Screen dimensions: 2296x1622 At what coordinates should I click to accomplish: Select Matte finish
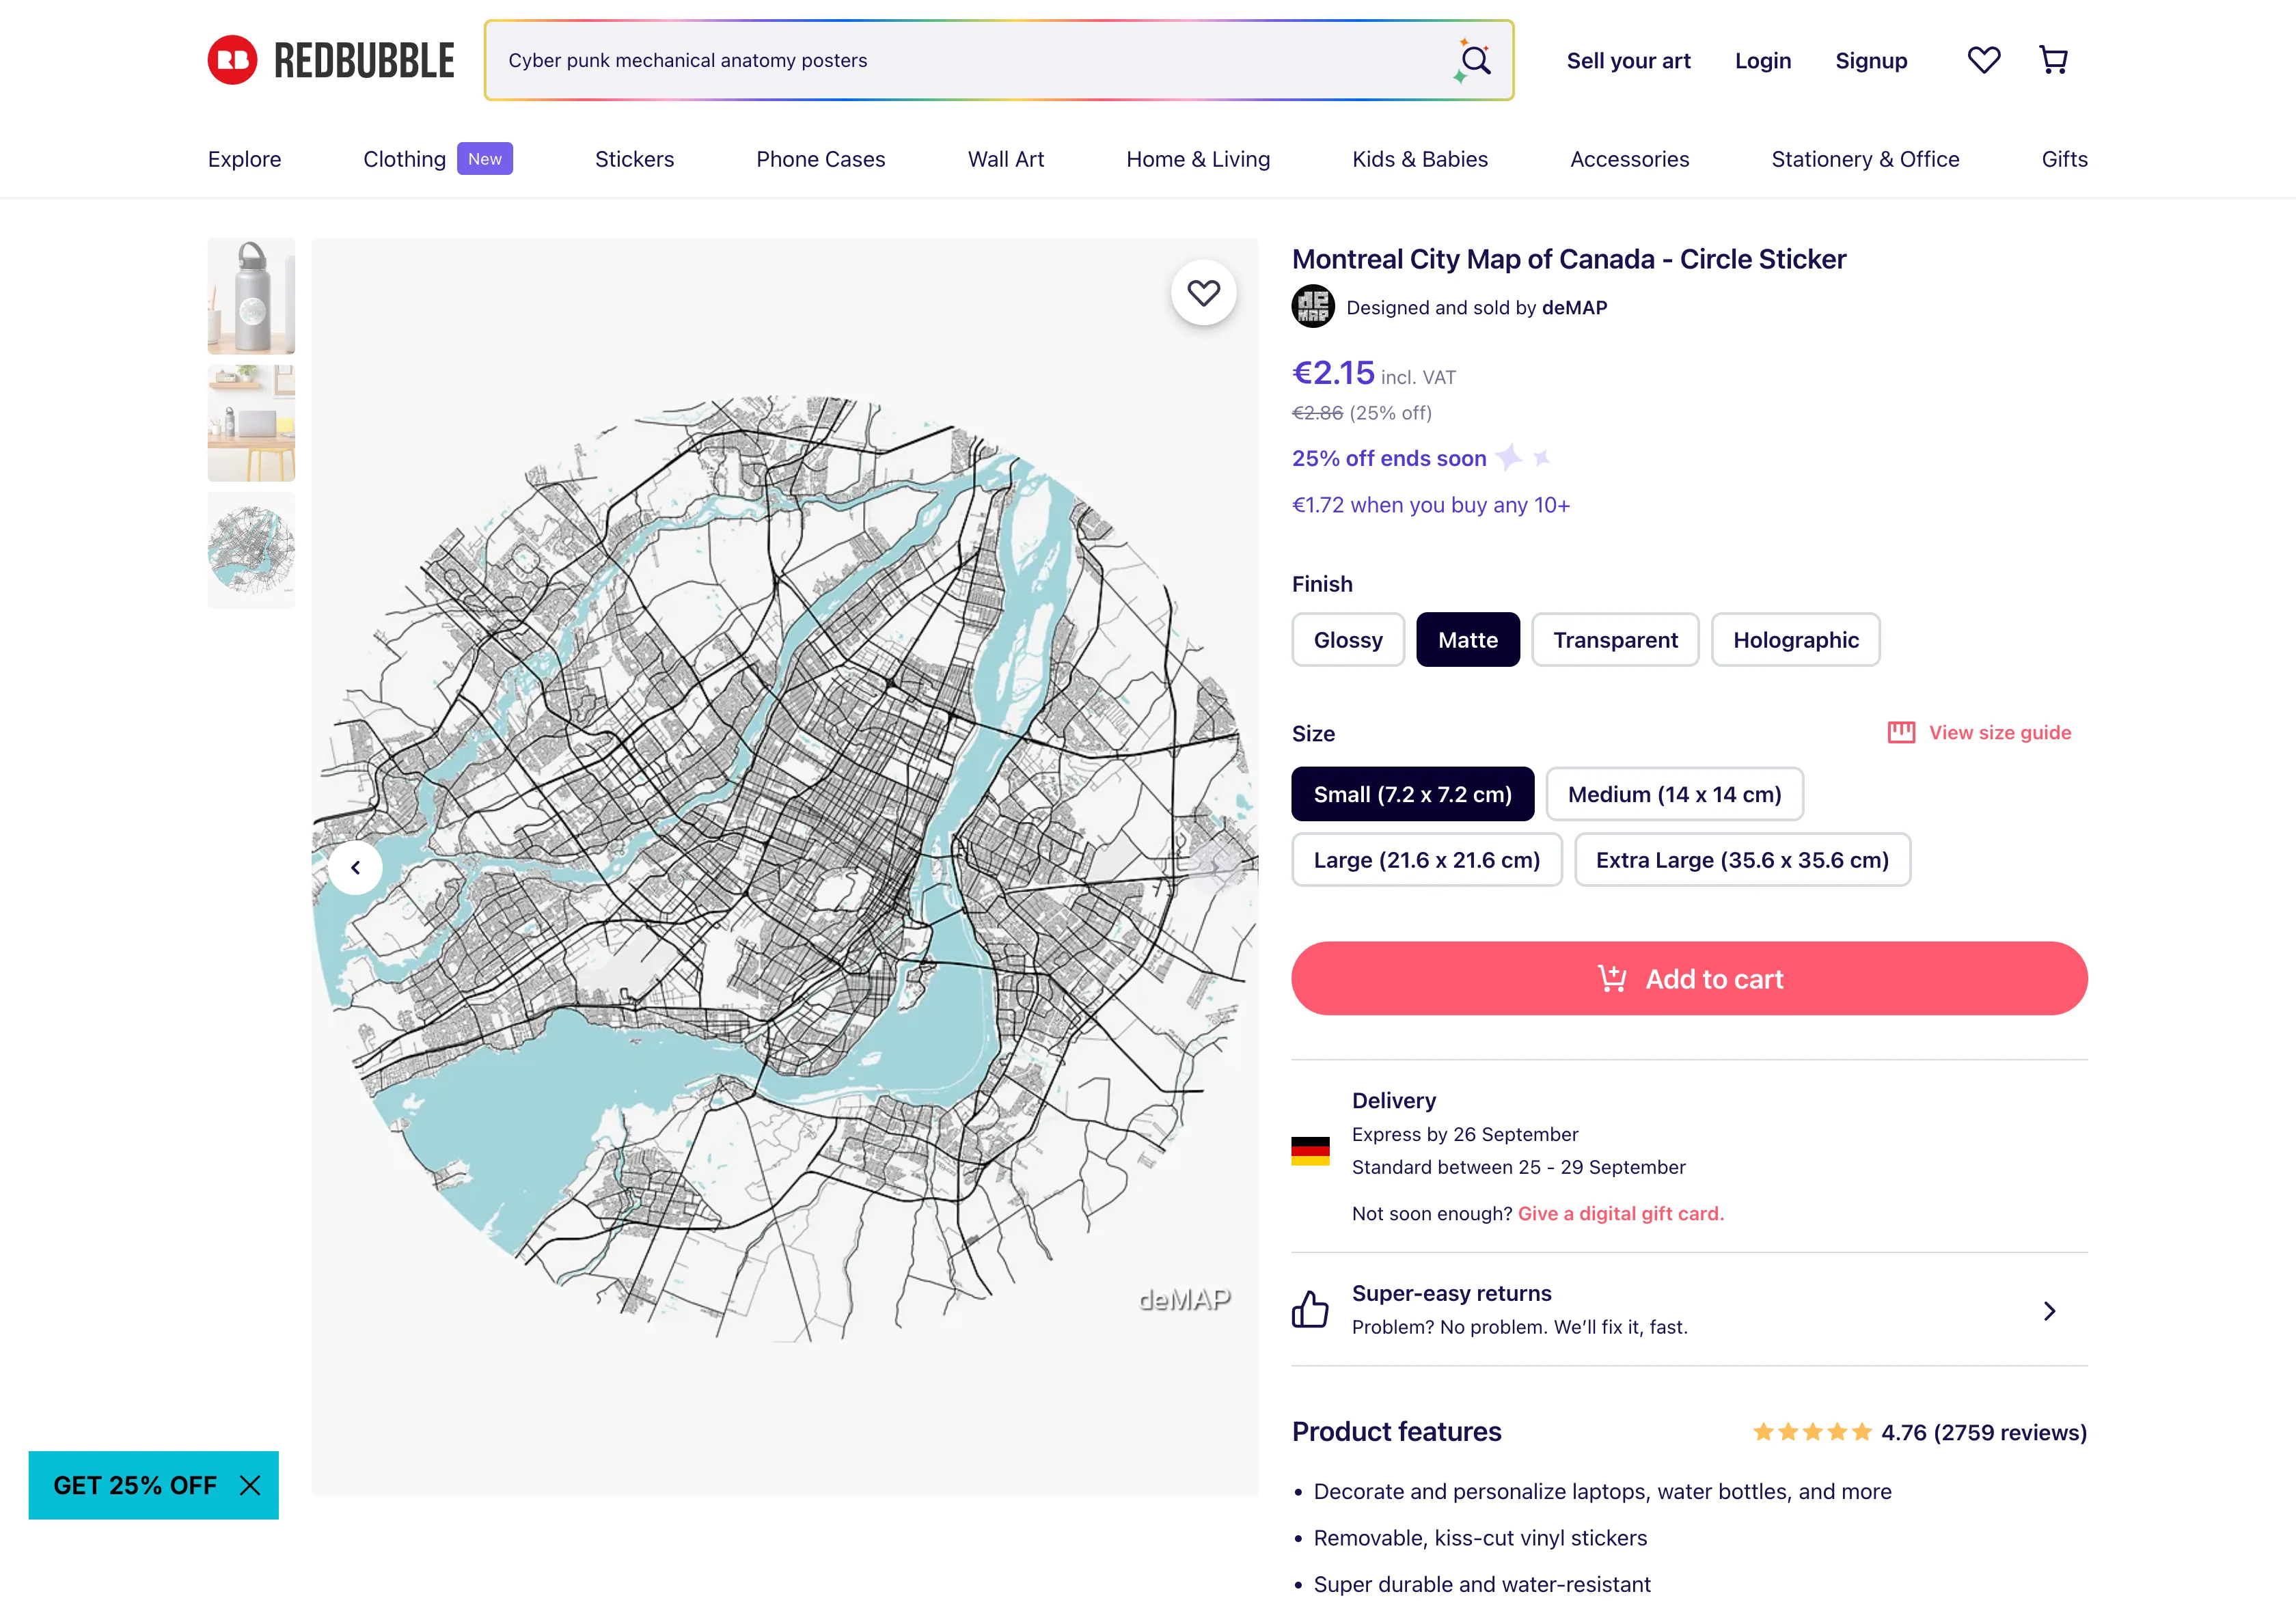(1467, 640)
